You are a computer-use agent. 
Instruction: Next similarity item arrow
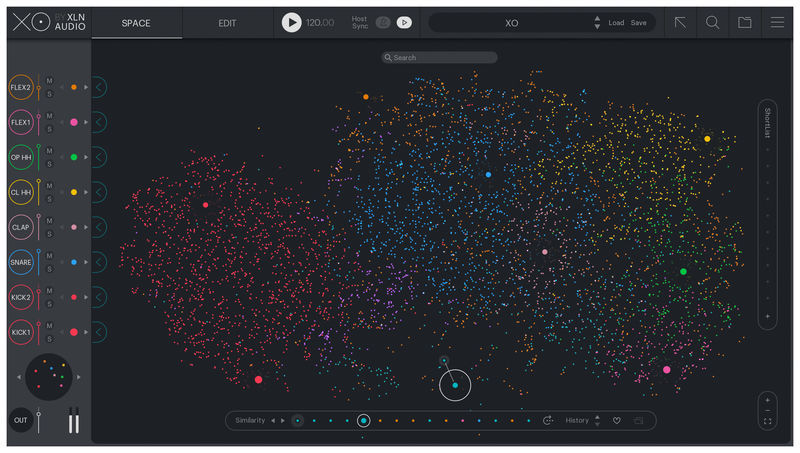click(283, 421)
